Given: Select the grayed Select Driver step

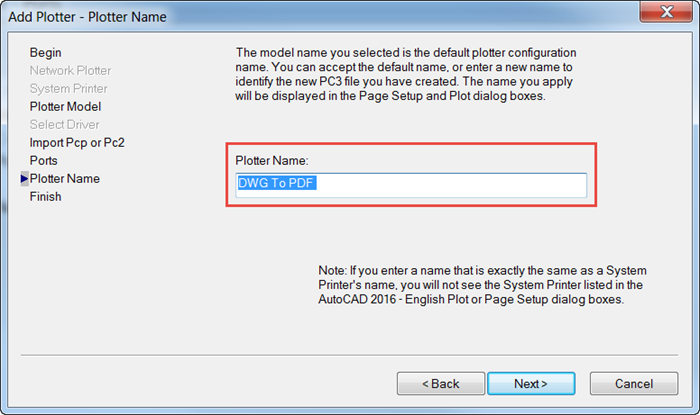Looking at the screenshot, I should tap(64, 124).
